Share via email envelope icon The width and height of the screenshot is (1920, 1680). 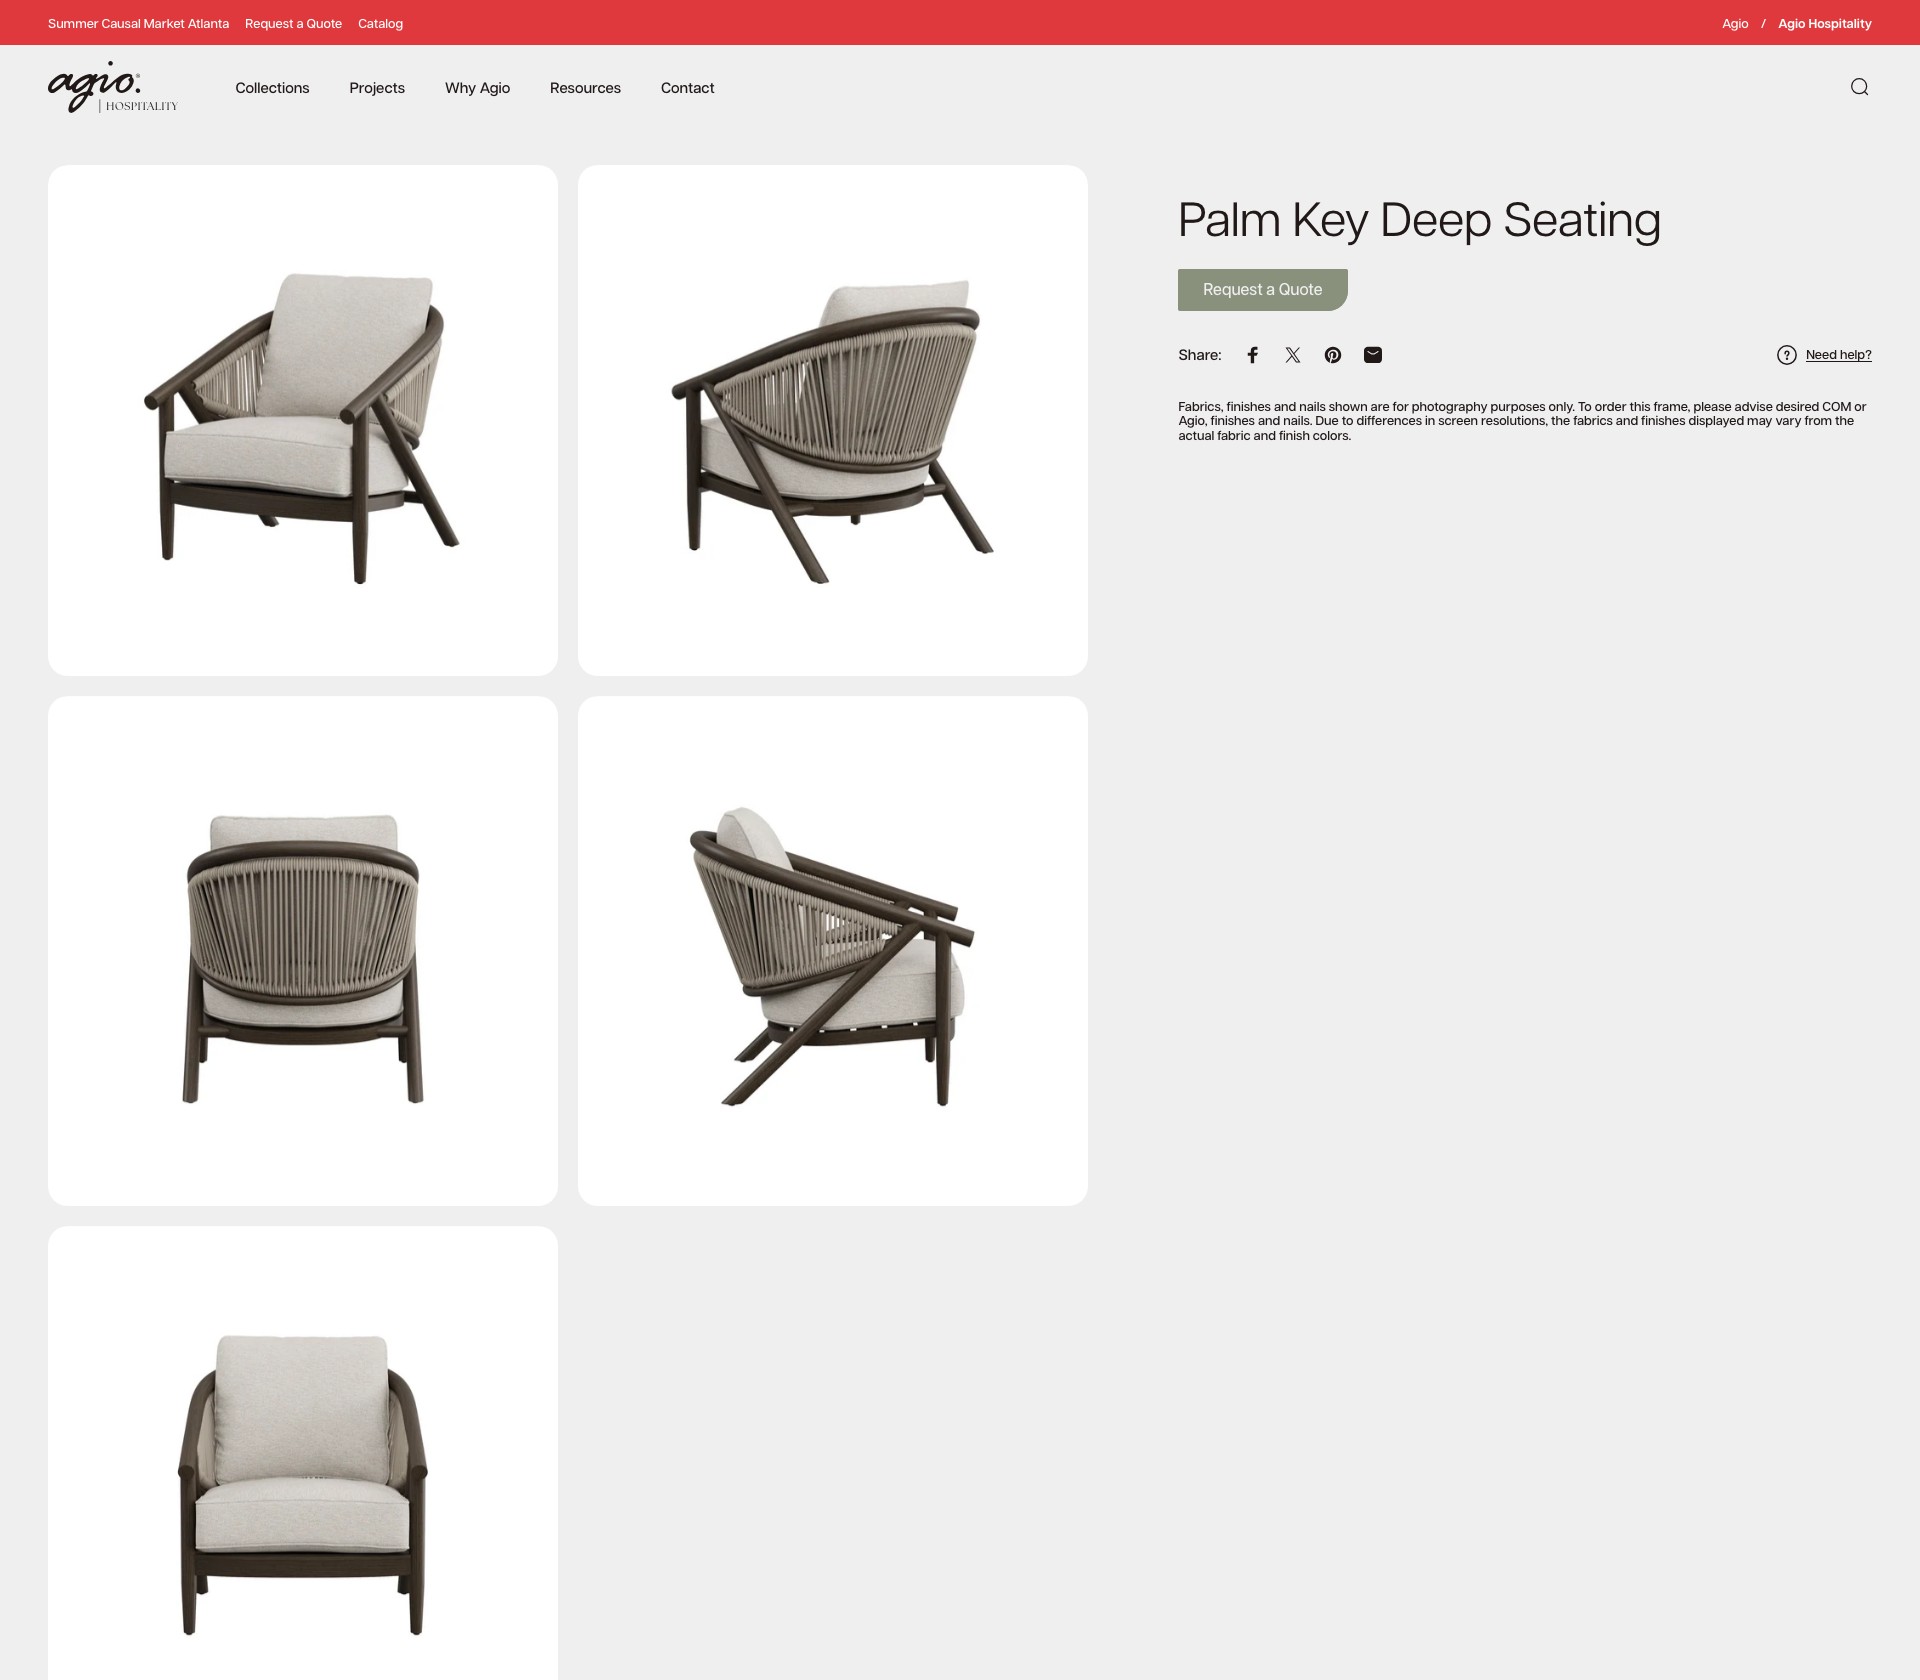point(1373,355)
